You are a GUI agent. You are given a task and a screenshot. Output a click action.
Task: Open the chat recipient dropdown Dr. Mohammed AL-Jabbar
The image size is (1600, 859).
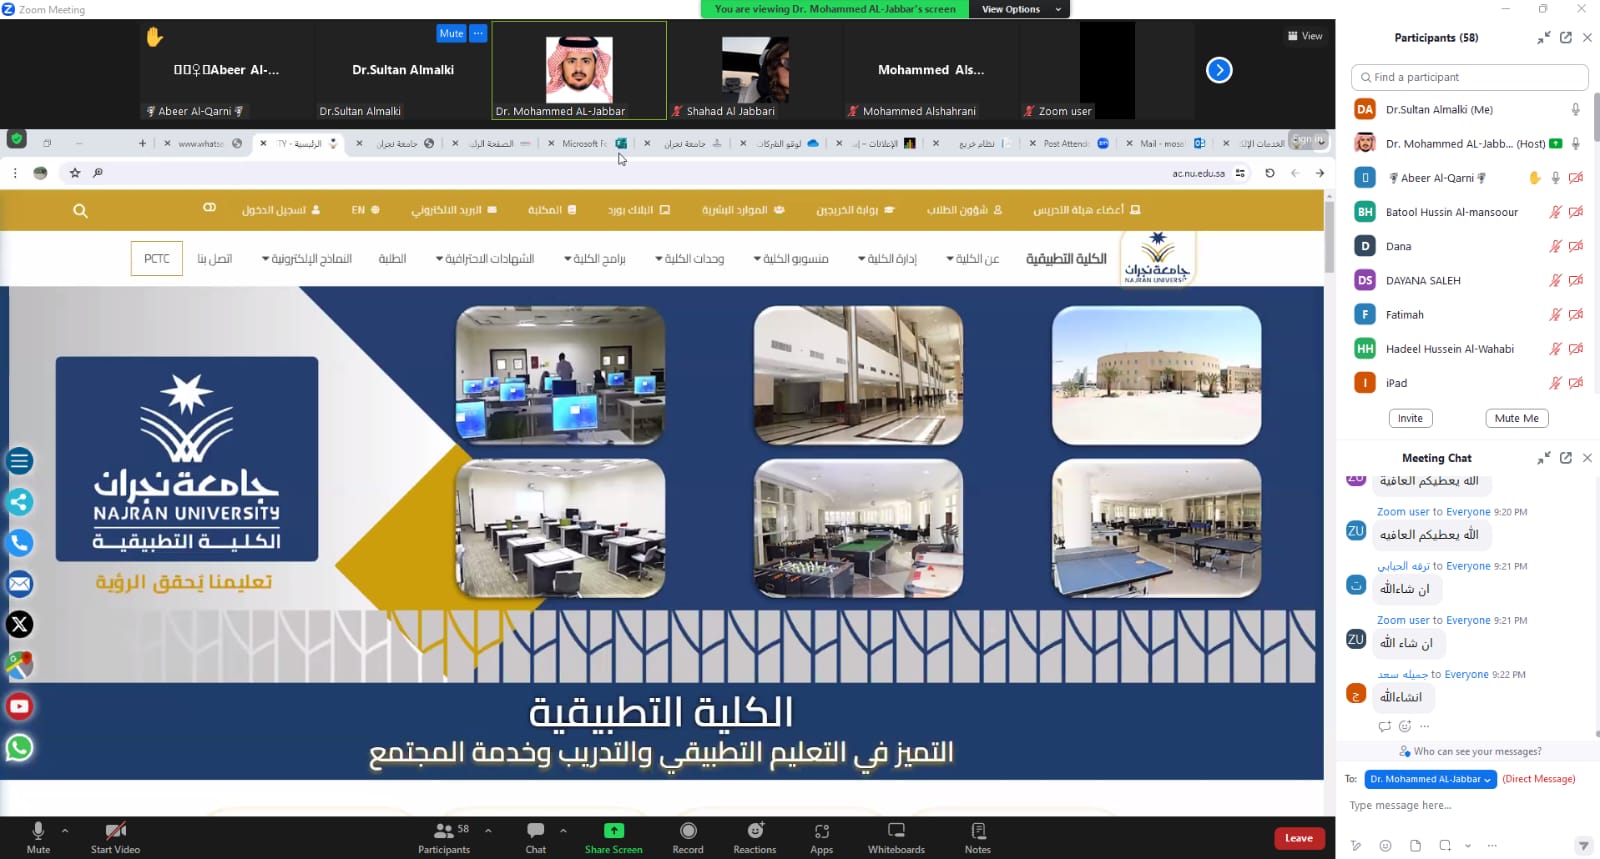point(1430,779)
